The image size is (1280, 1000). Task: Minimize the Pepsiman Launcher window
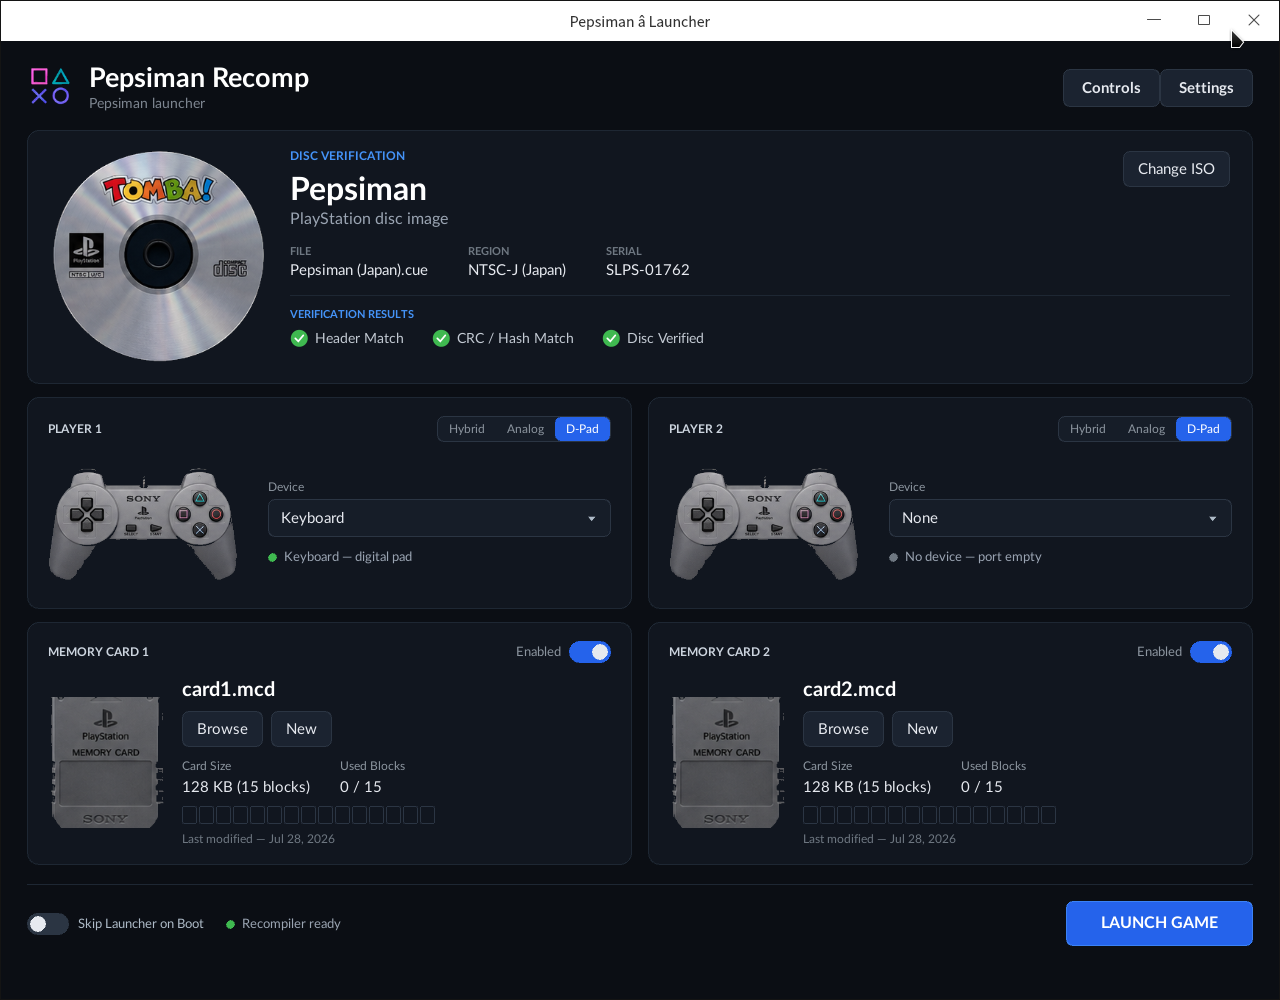1155,20
